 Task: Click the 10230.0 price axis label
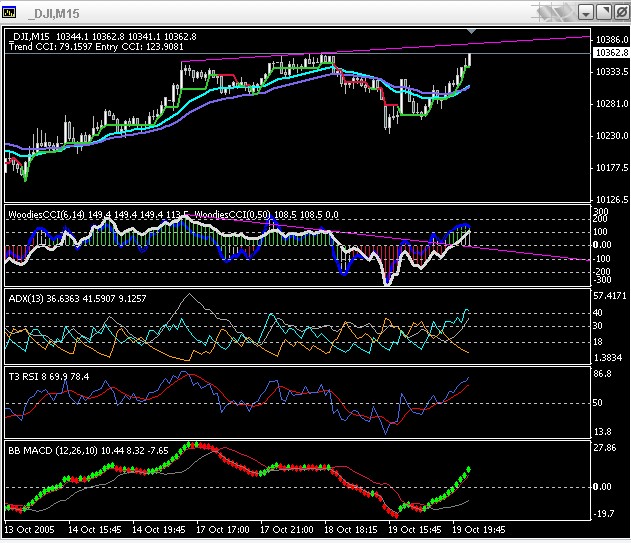tap(612, 136)
